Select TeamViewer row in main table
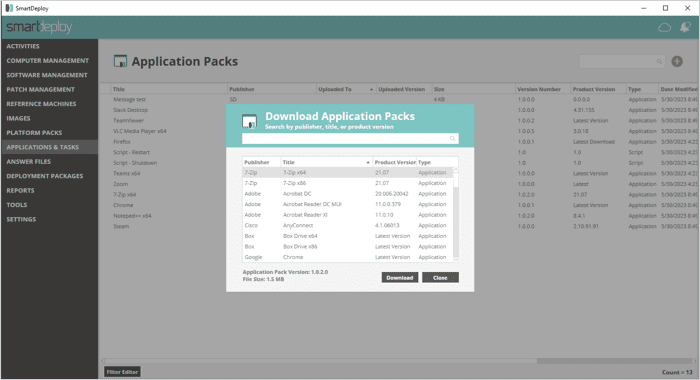This screenshot has height=380, width=700. [x=398, y=121]
